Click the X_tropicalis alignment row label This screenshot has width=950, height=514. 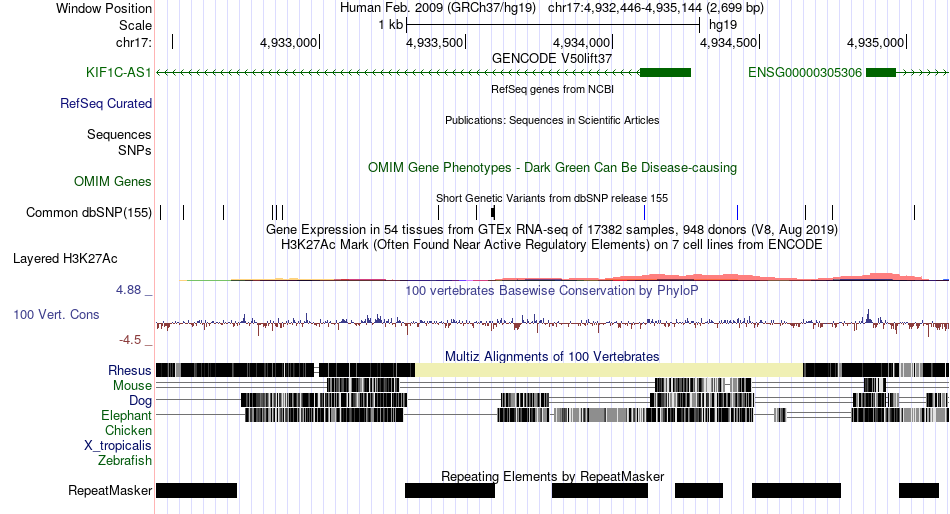click(x=118, y=446)
